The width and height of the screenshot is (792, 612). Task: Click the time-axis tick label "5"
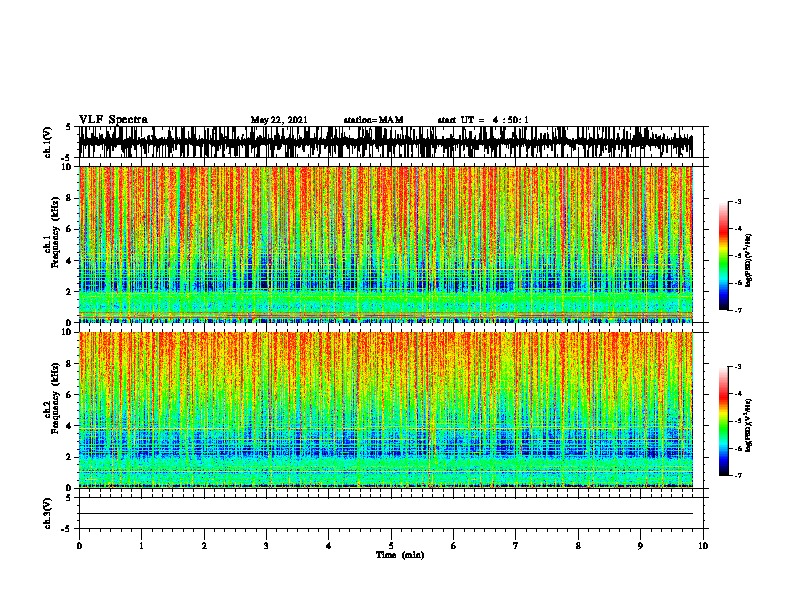click(x=391, y=546)
